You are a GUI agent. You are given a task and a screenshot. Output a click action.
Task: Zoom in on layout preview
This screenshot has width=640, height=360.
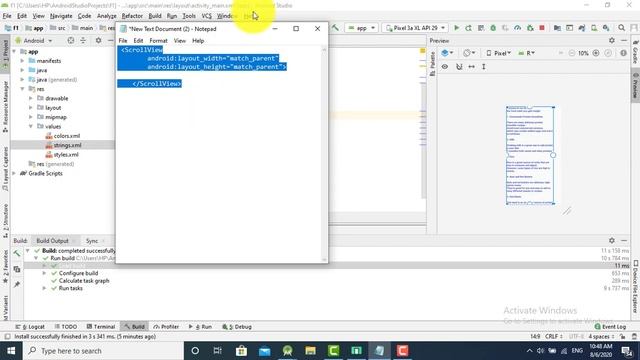tap(596, 53)
